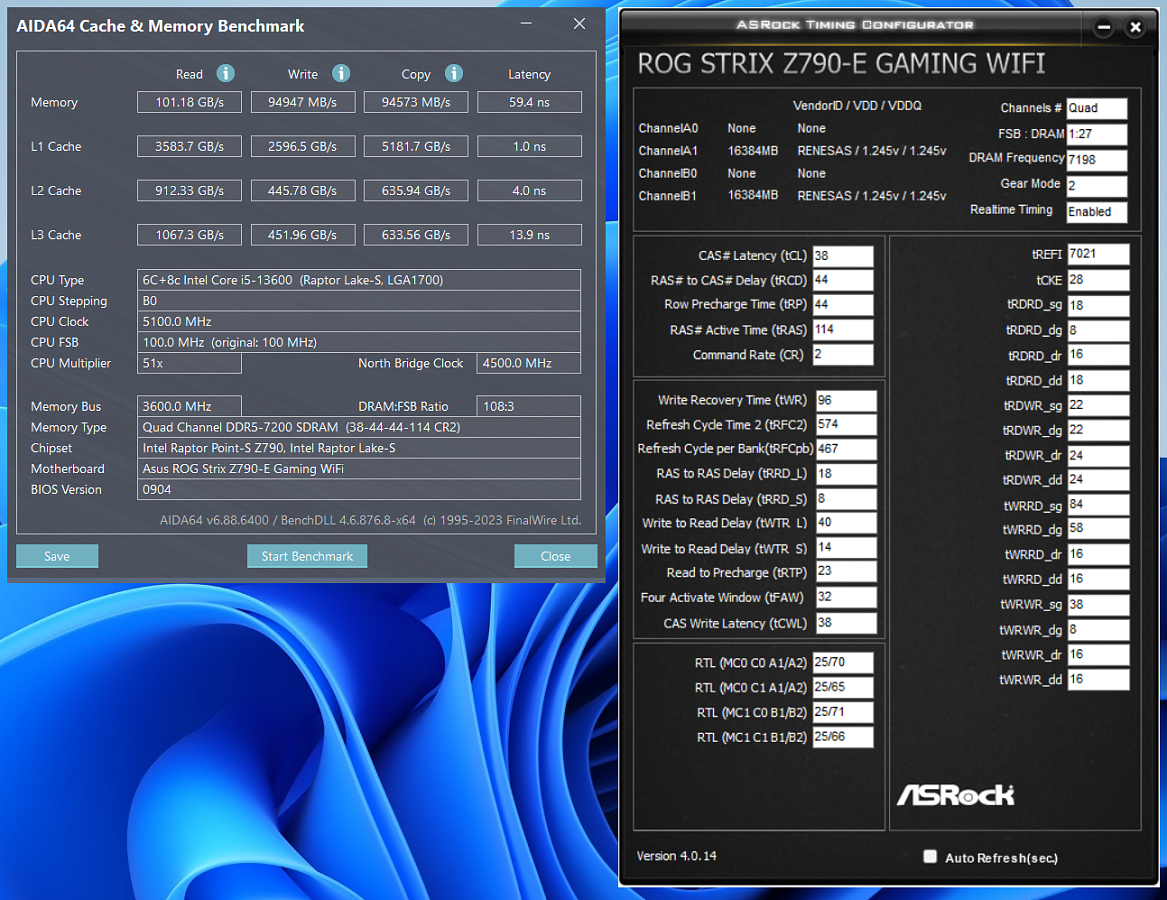Select the Channels # field showing Quad

(1096, 109)
